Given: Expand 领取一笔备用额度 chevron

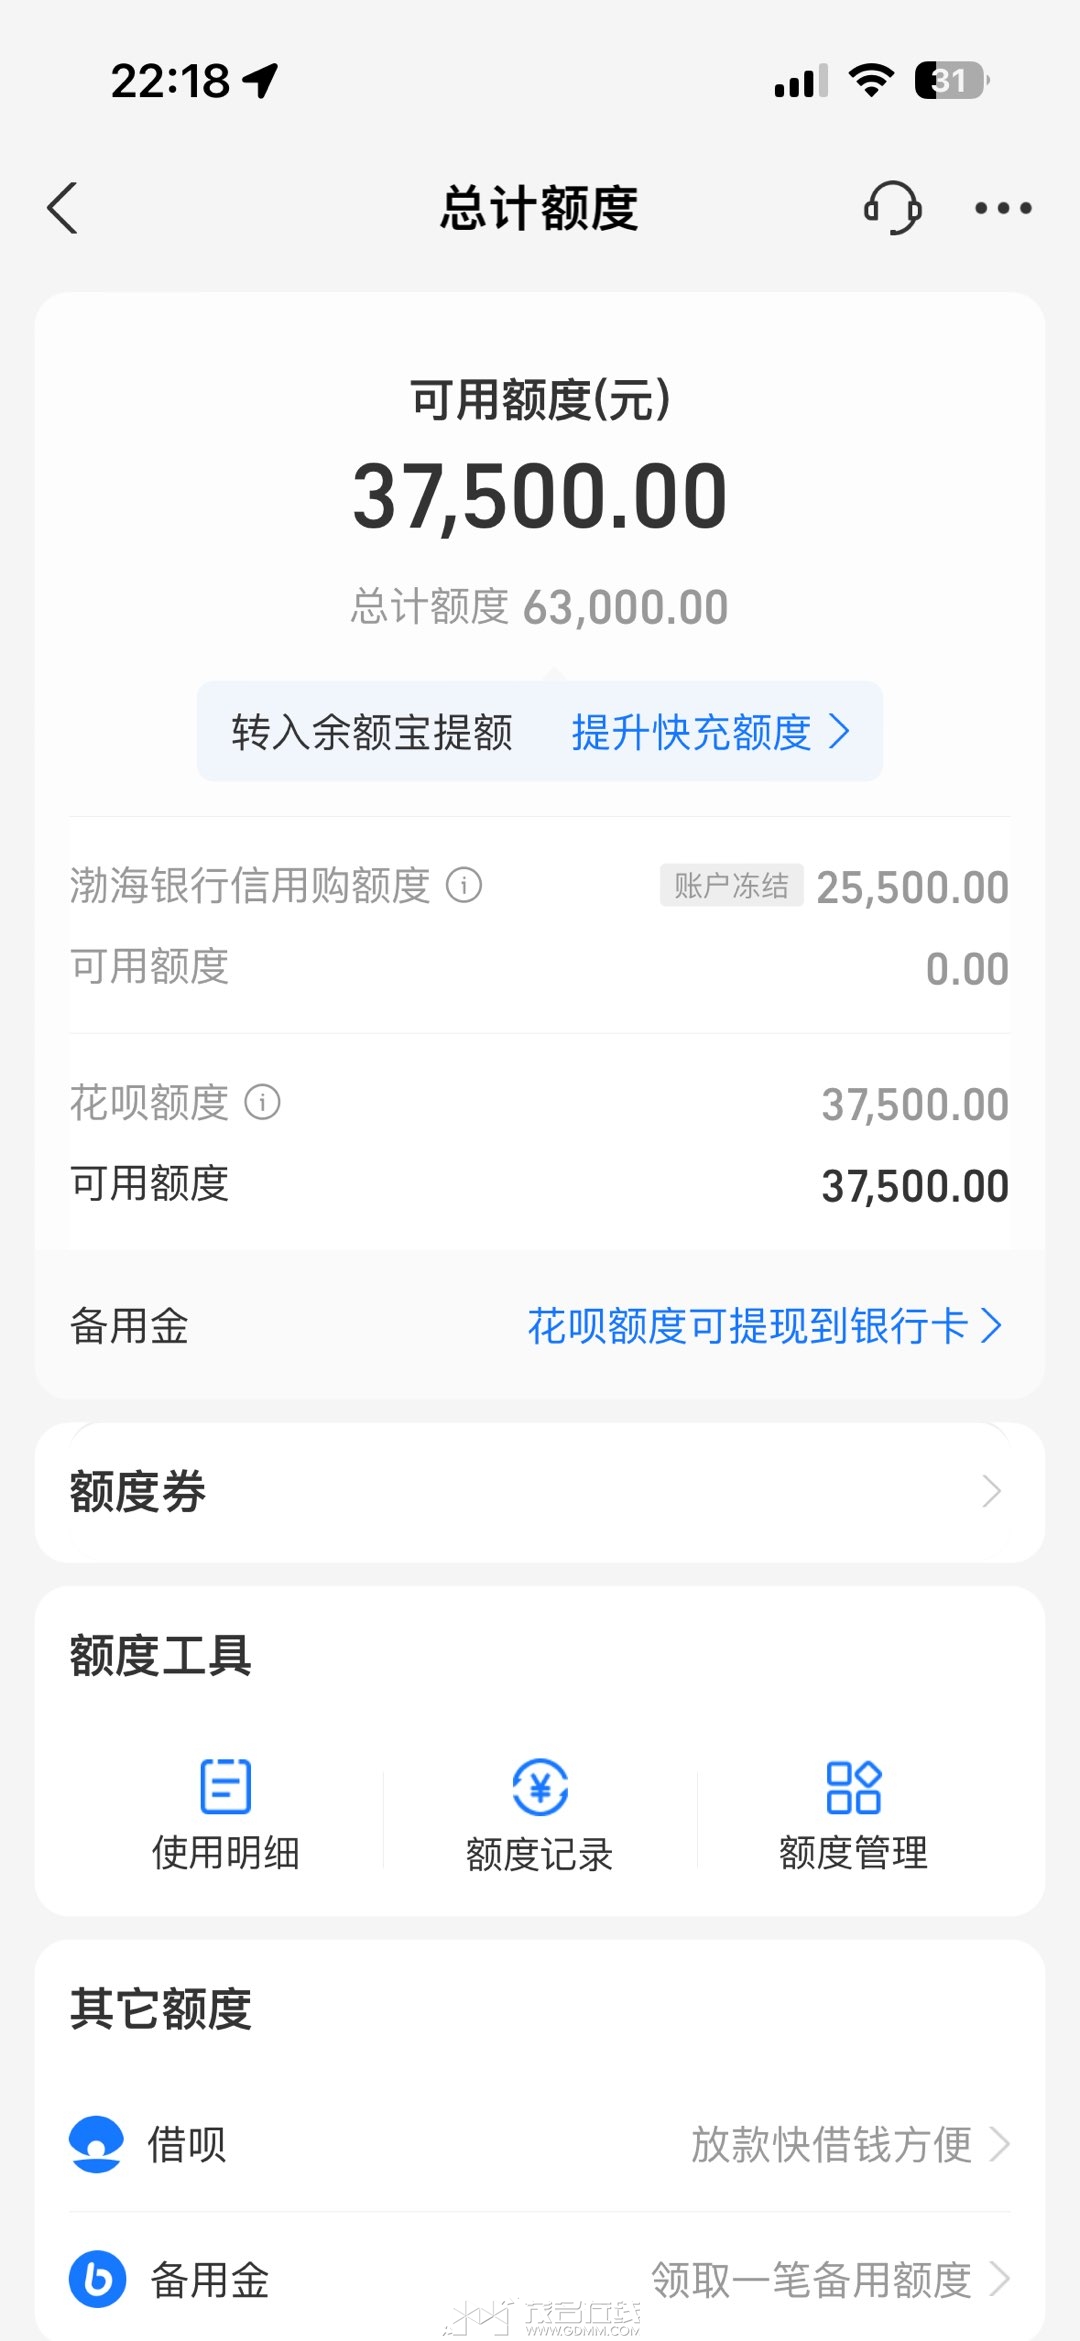Looking at the screenshot, I should point(999,2279).
